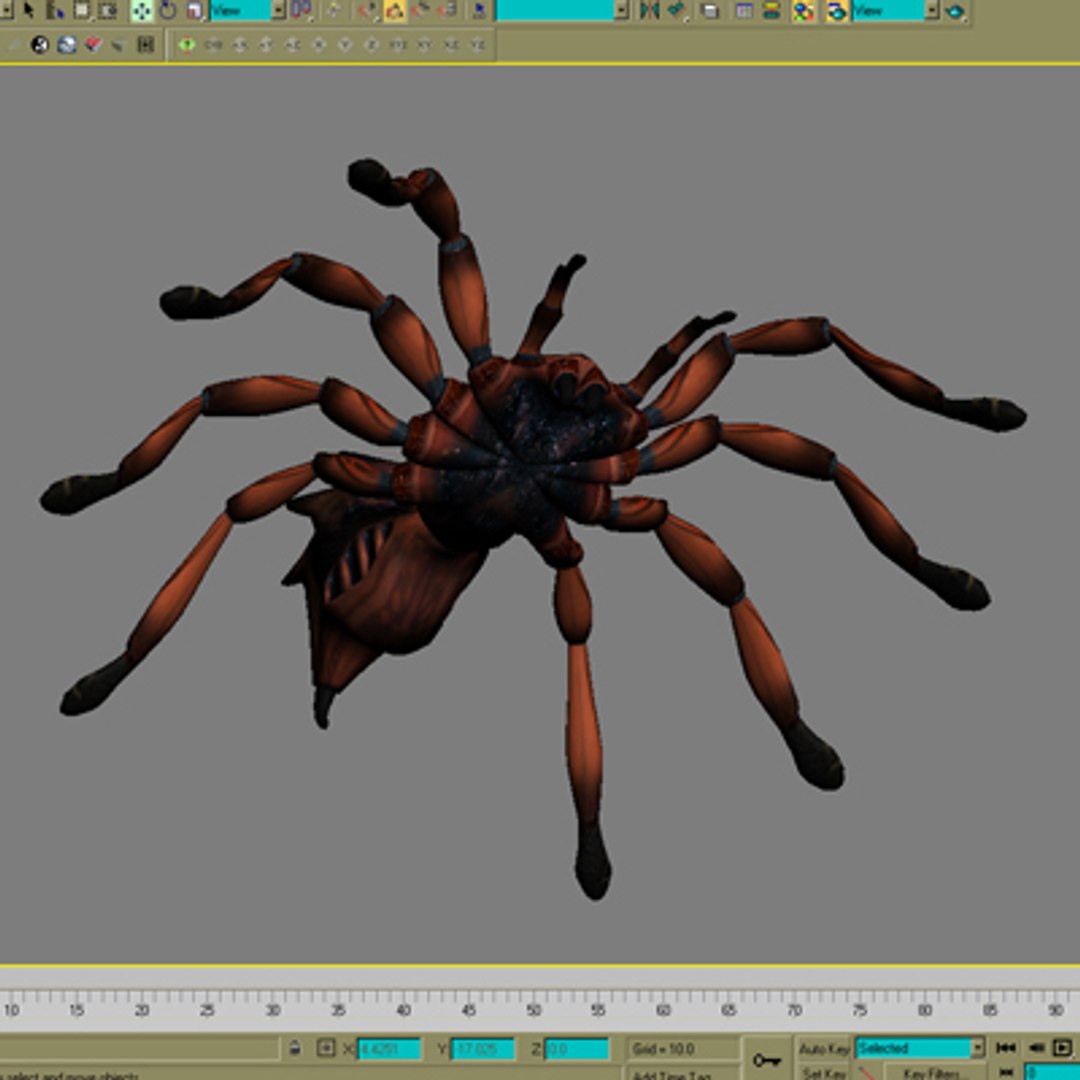1080x1080 pixels.
Task: Play the animation
Action: pyautogui.click(x=1063, y=1048)
